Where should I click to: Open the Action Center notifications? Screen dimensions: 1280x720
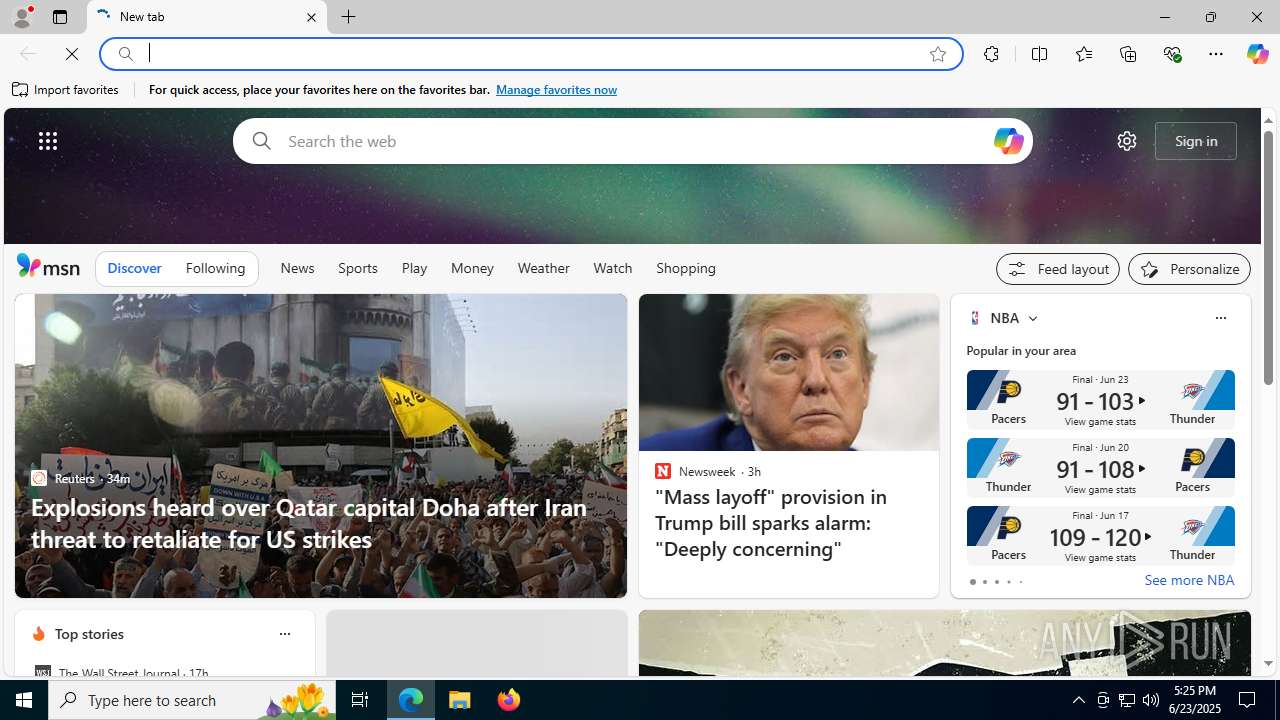1248,700
